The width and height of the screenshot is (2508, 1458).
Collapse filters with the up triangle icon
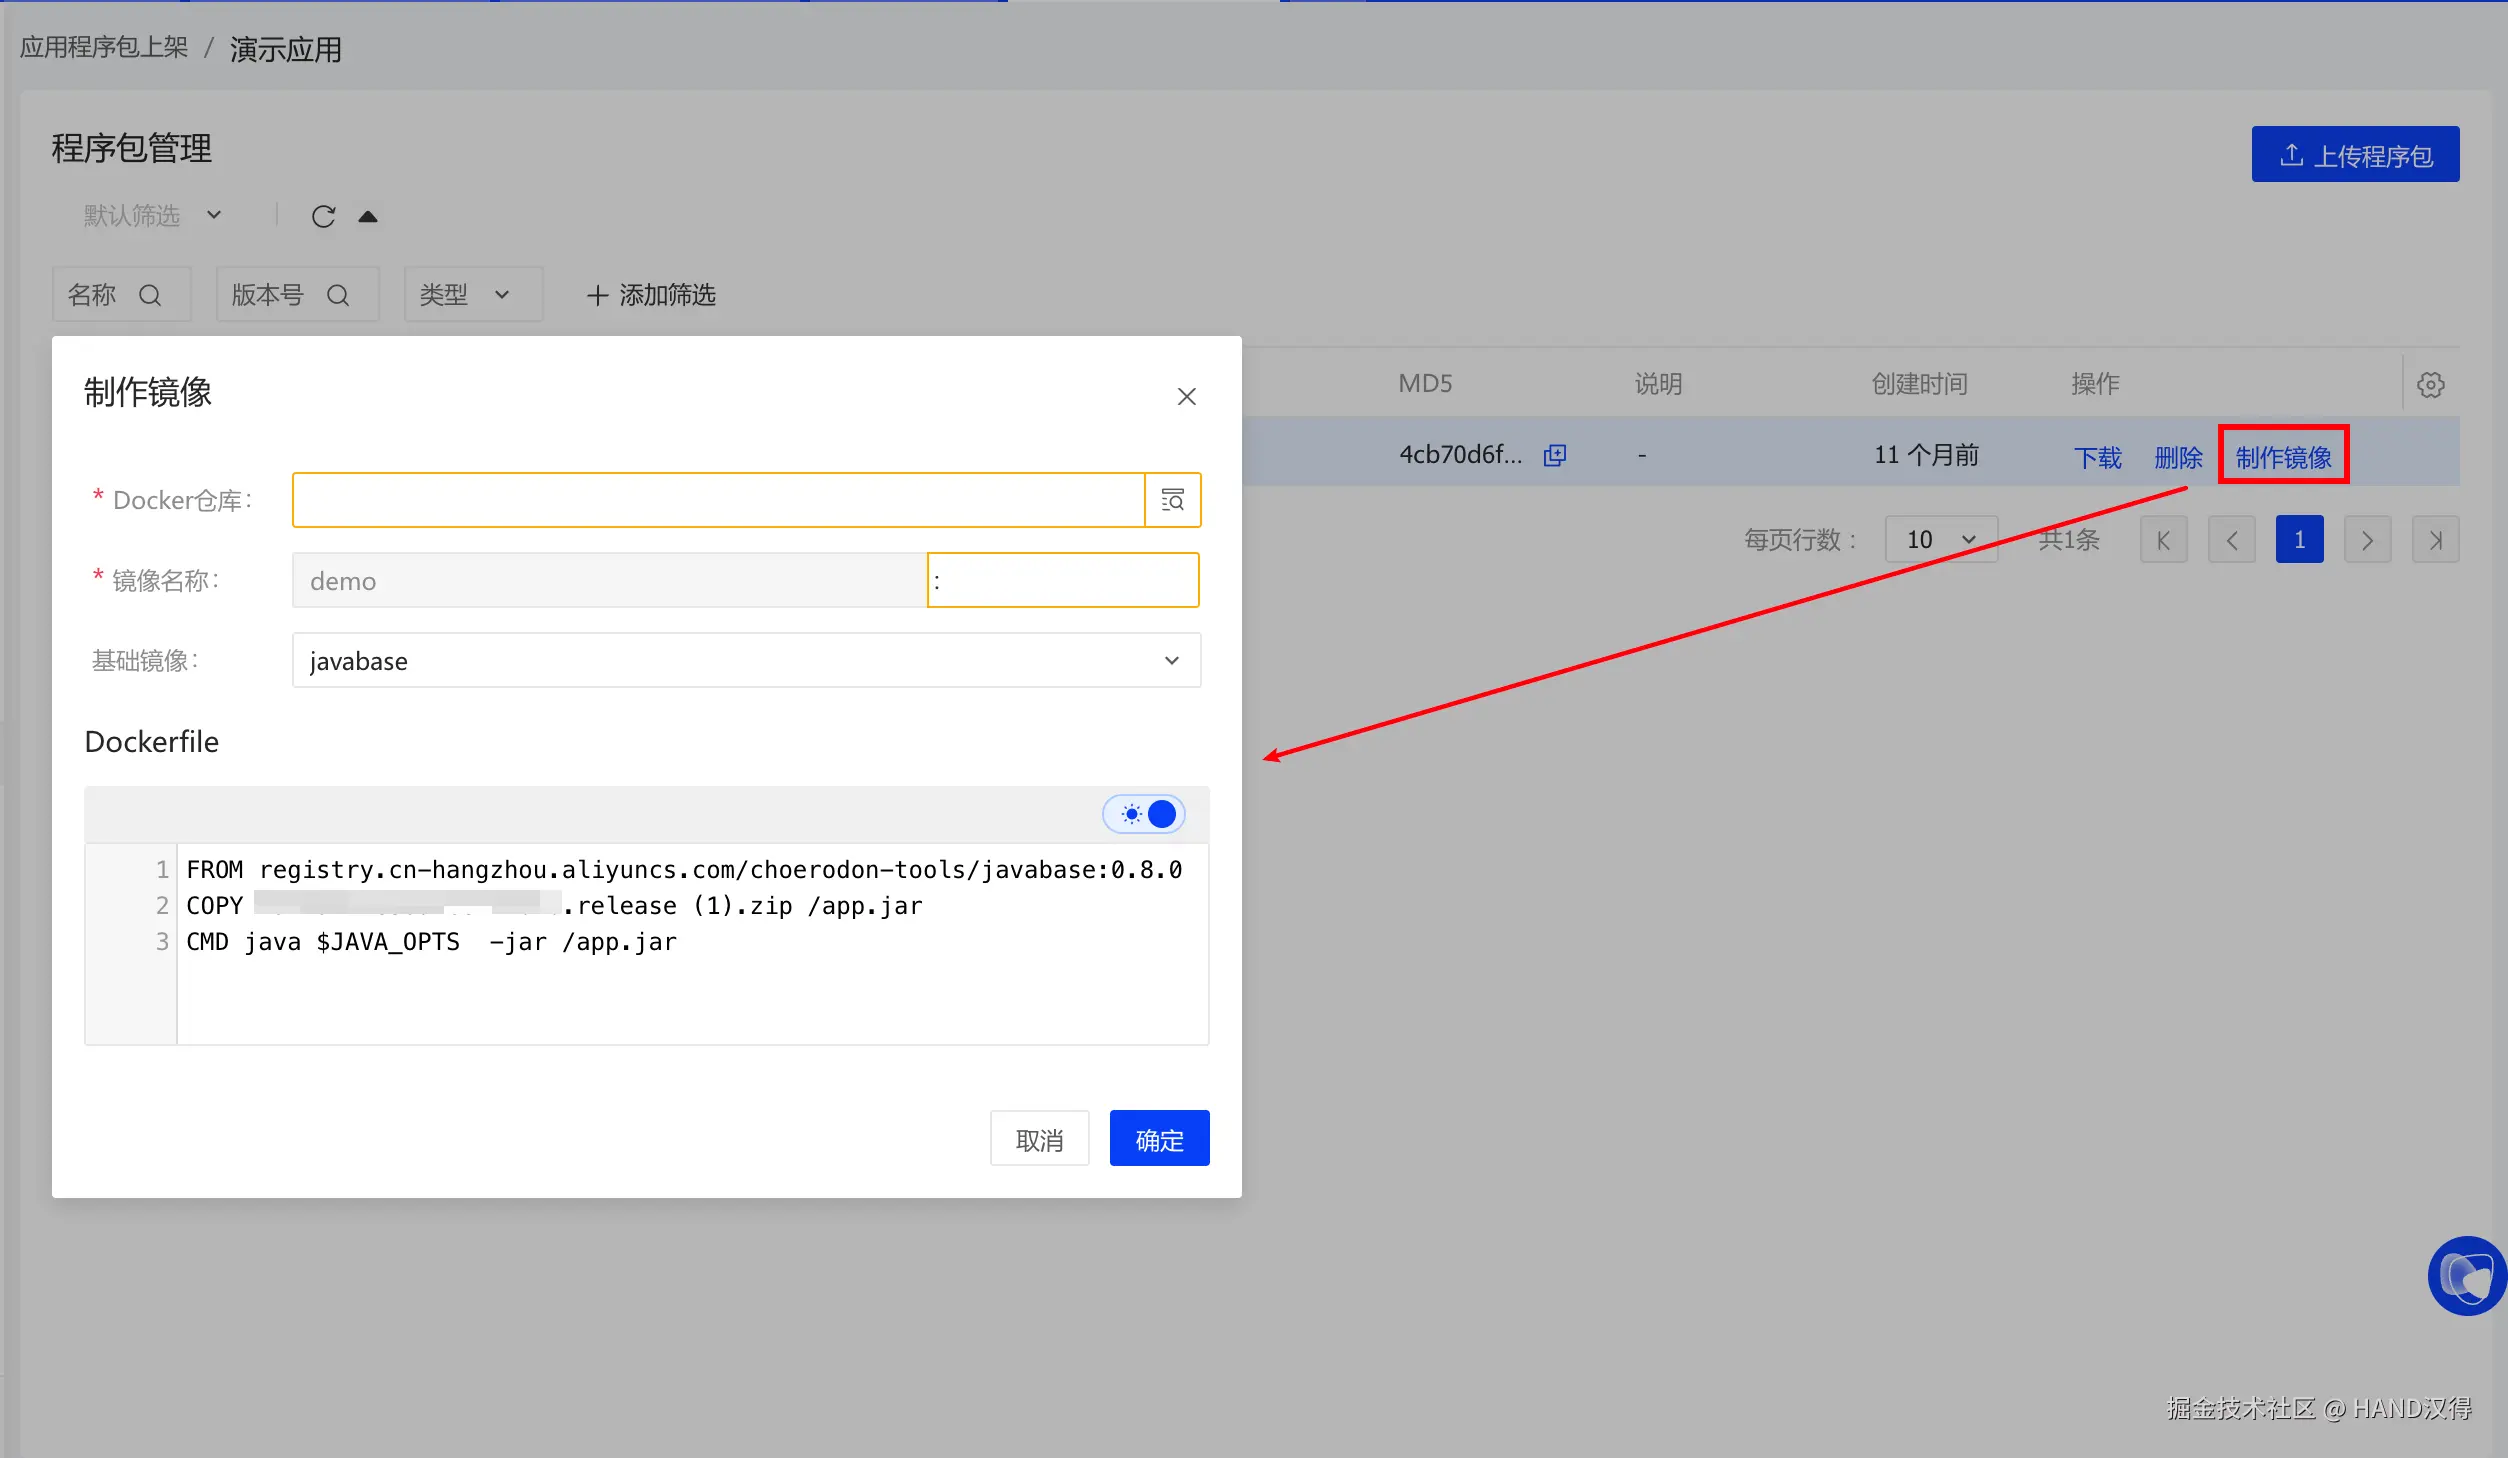click(368, 217)
